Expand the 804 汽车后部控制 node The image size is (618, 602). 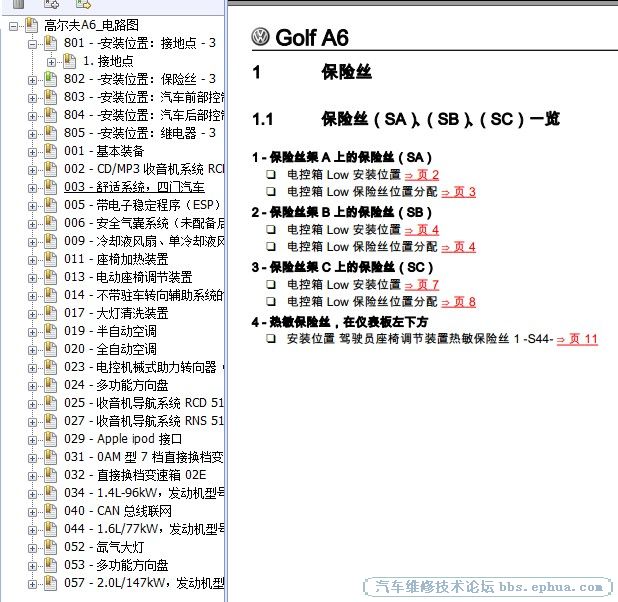pyautogui.click(x=33, y=116)
